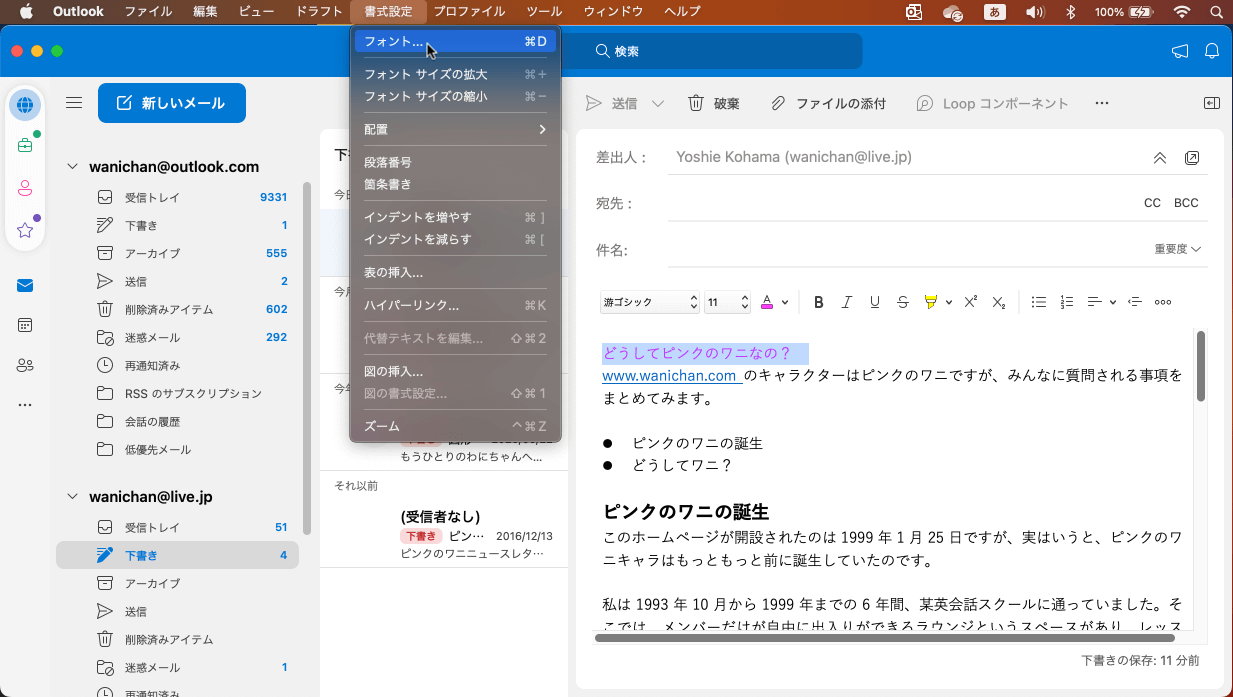
Task: Apply Italic formatting
Action: (x=847, y=302)
